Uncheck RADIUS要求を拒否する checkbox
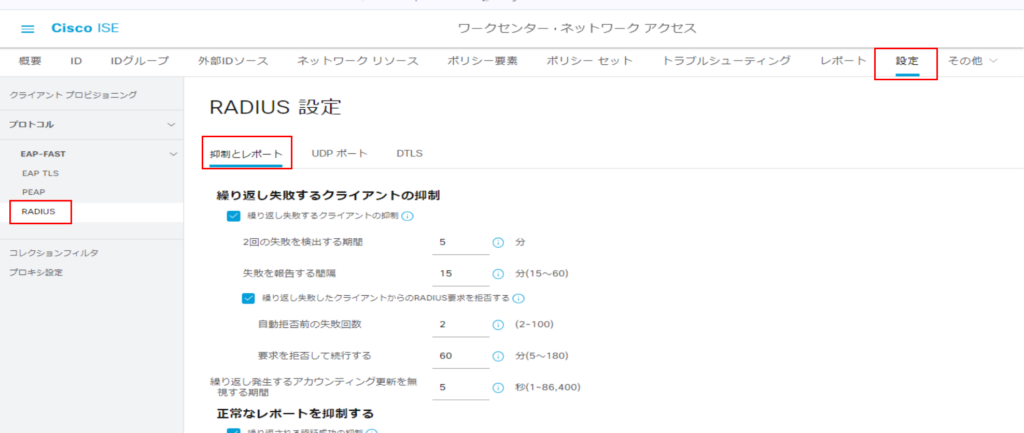This screenshot has height=433, width=1024. (248, 298)
